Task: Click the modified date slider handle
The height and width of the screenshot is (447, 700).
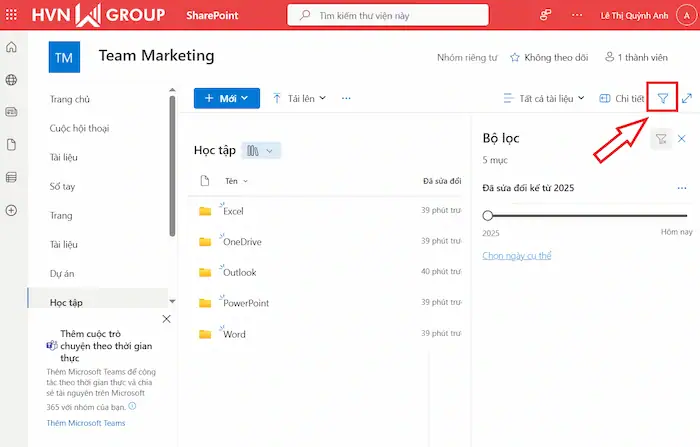Action: [488, 215]
